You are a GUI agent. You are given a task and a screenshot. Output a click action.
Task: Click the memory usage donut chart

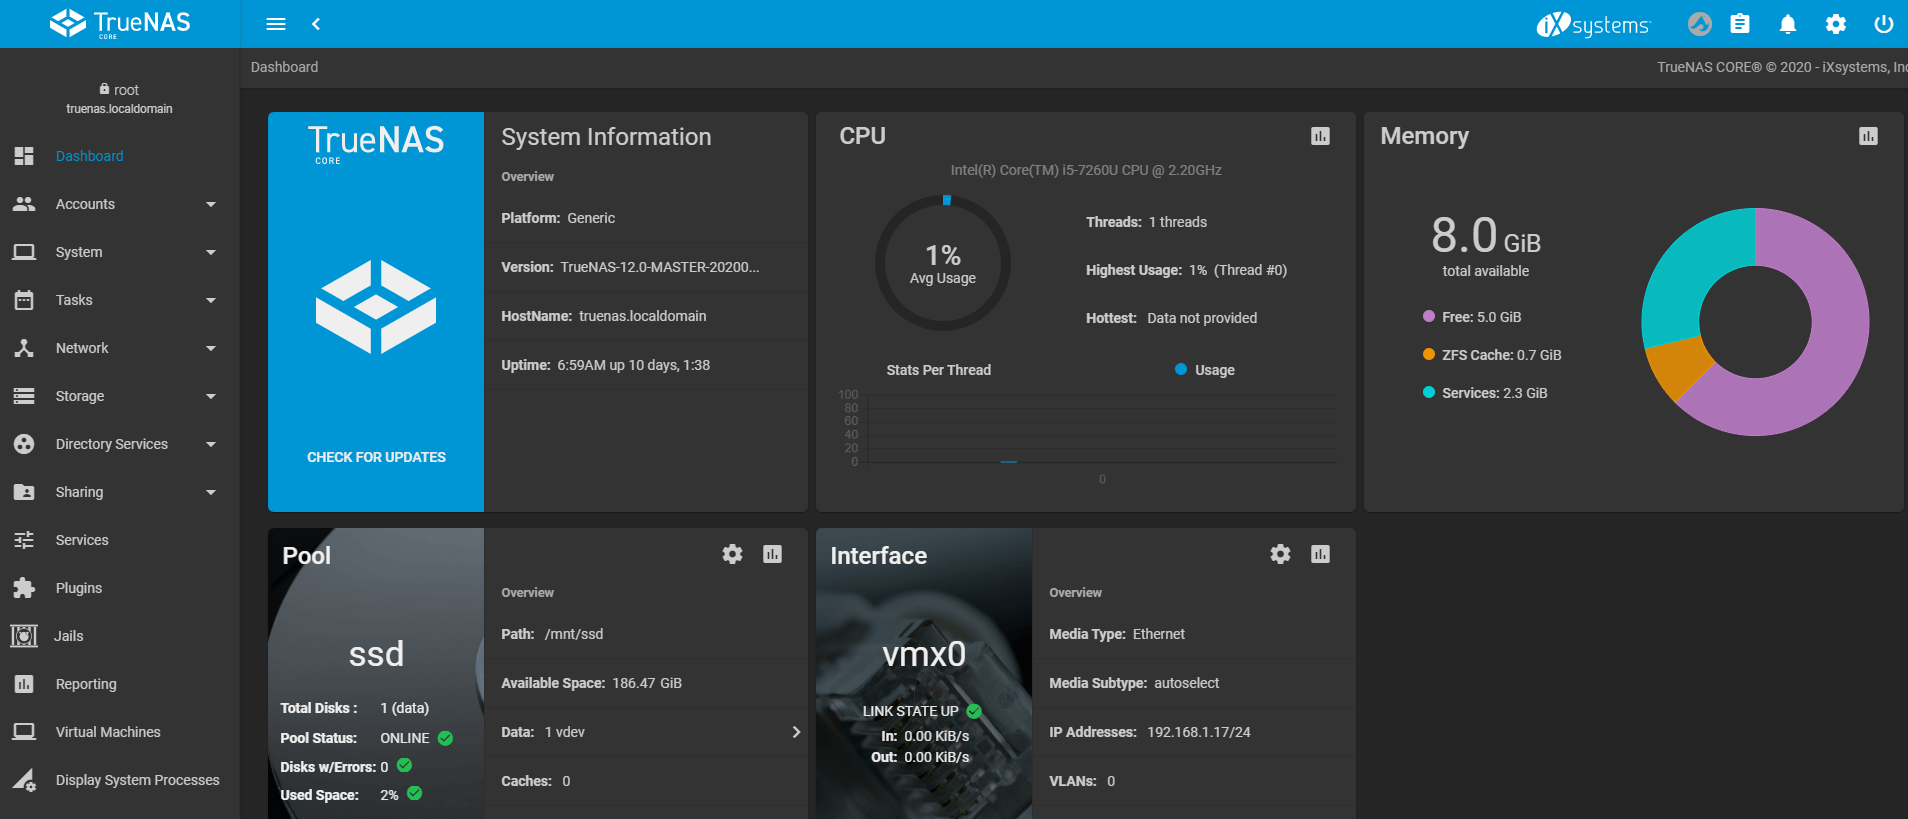point(1755,322)
